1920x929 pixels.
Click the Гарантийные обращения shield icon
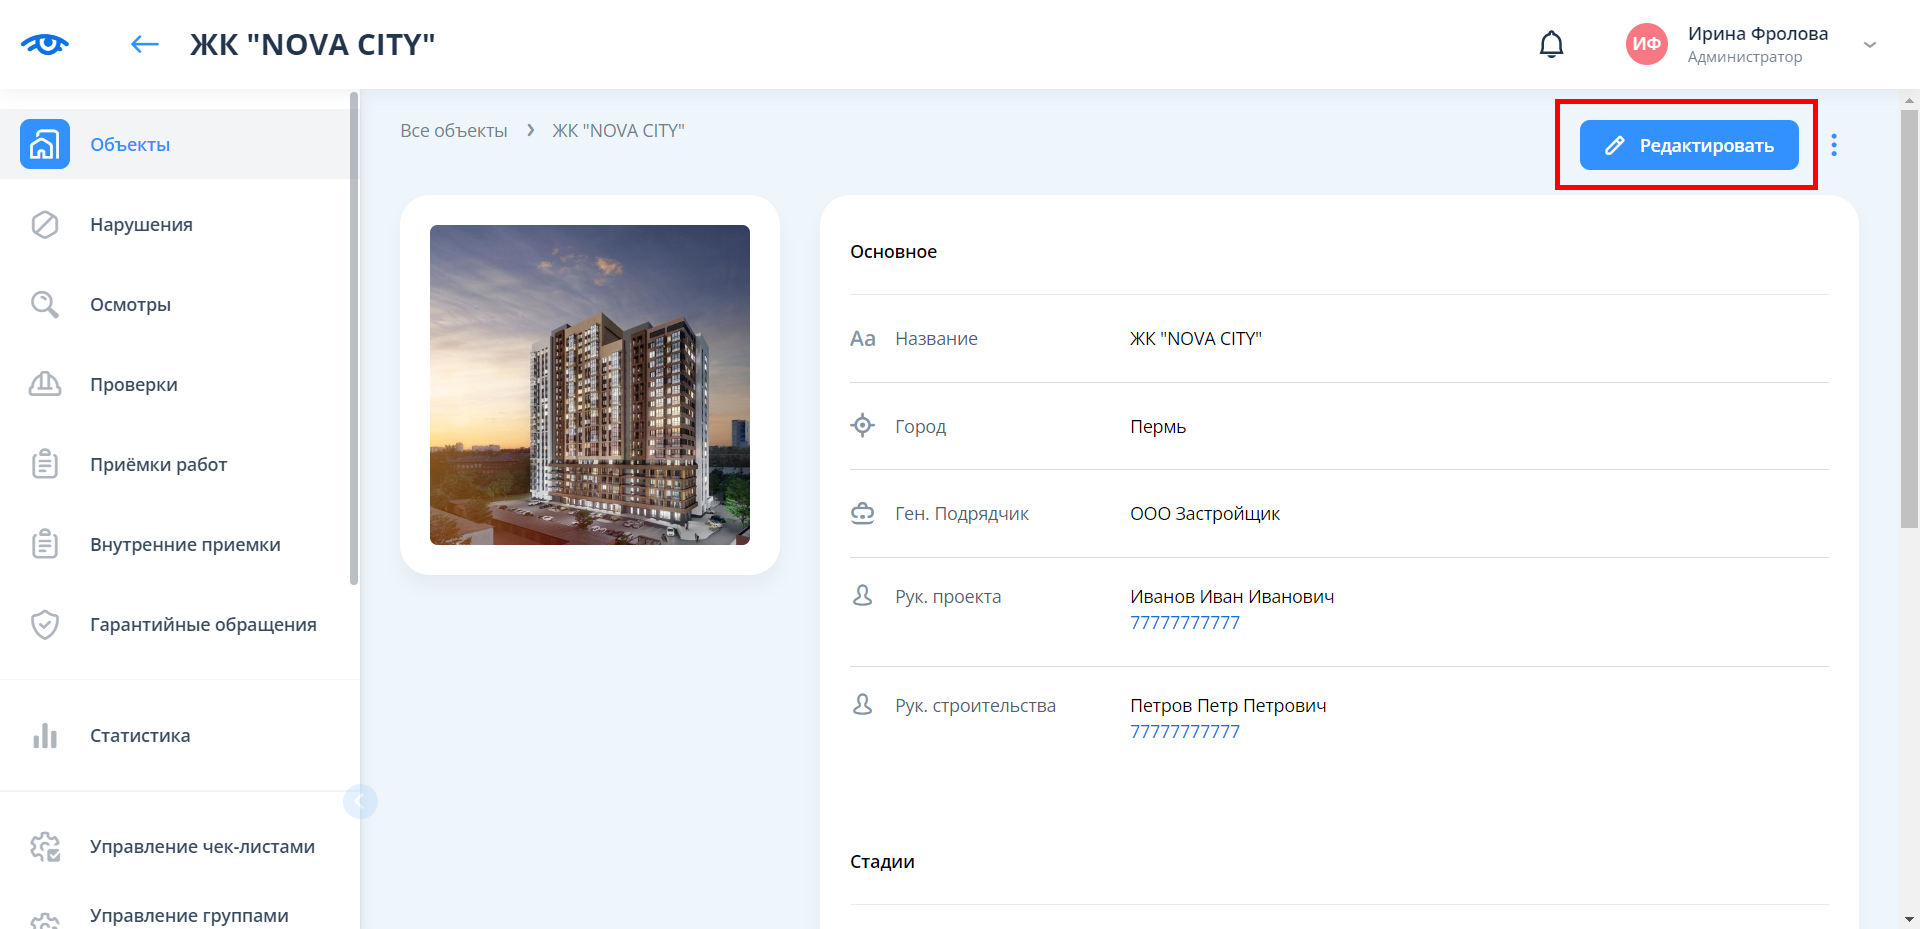[45, 625]
